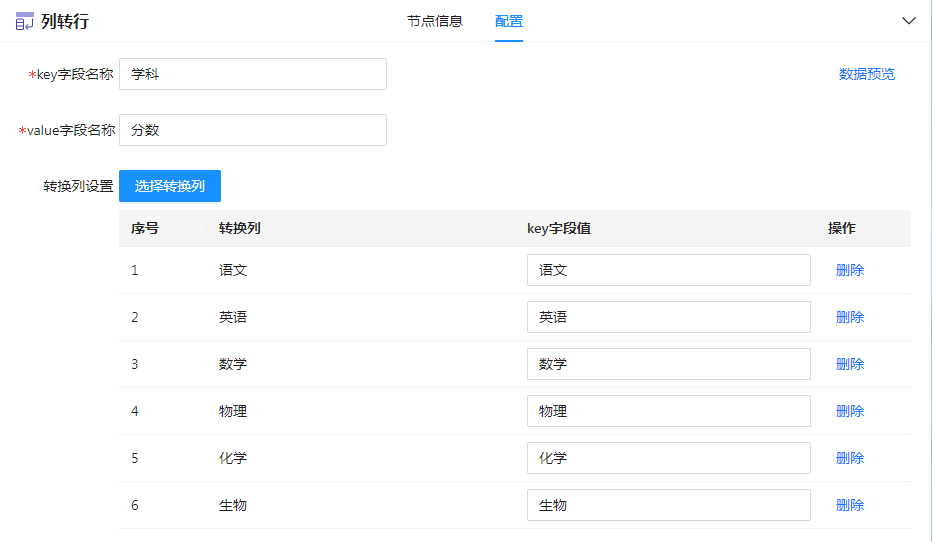Collapse the panel using the top-right chevron
Image resolution: width=932 pixels, height=542 pixels.
pyautogui.click(x=908, y=21)
